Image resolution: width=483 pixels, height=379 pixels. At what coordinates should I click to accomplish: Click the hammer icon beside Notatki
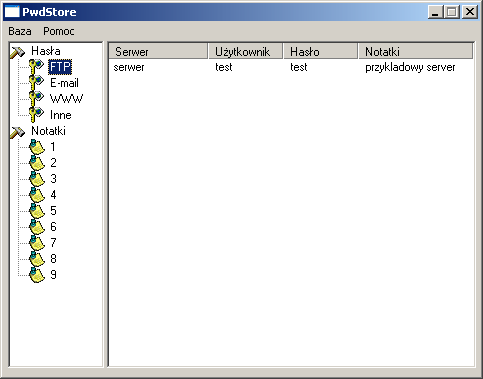(x=18, y=132)
